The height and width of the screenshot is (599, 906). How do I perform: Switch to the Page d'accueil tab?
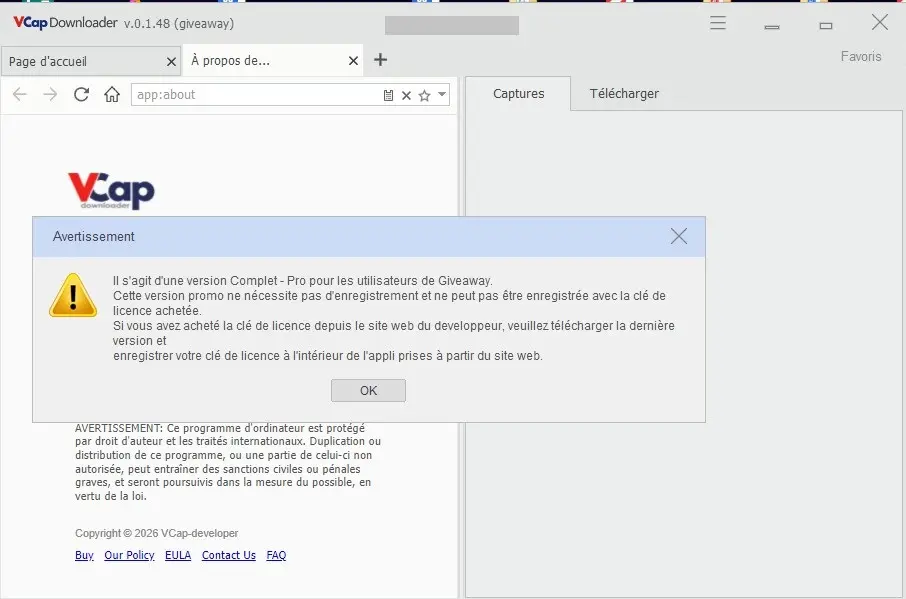point(91,61)
